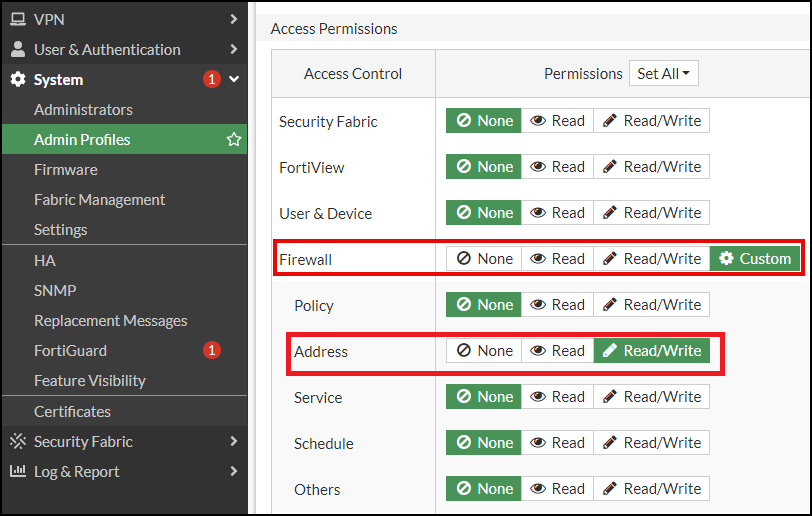The height and width of the screenshot is (516, 812).
Task: Open the Certificates page
Action: (72, 411)
